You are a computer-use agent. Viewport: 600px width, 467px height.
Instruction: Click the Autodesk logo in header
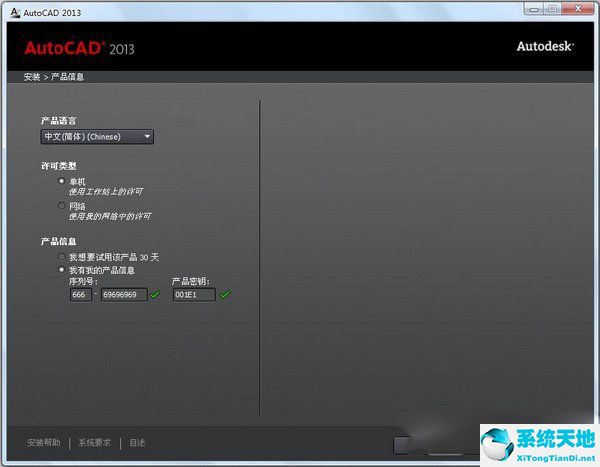click(x=545, y=46)
